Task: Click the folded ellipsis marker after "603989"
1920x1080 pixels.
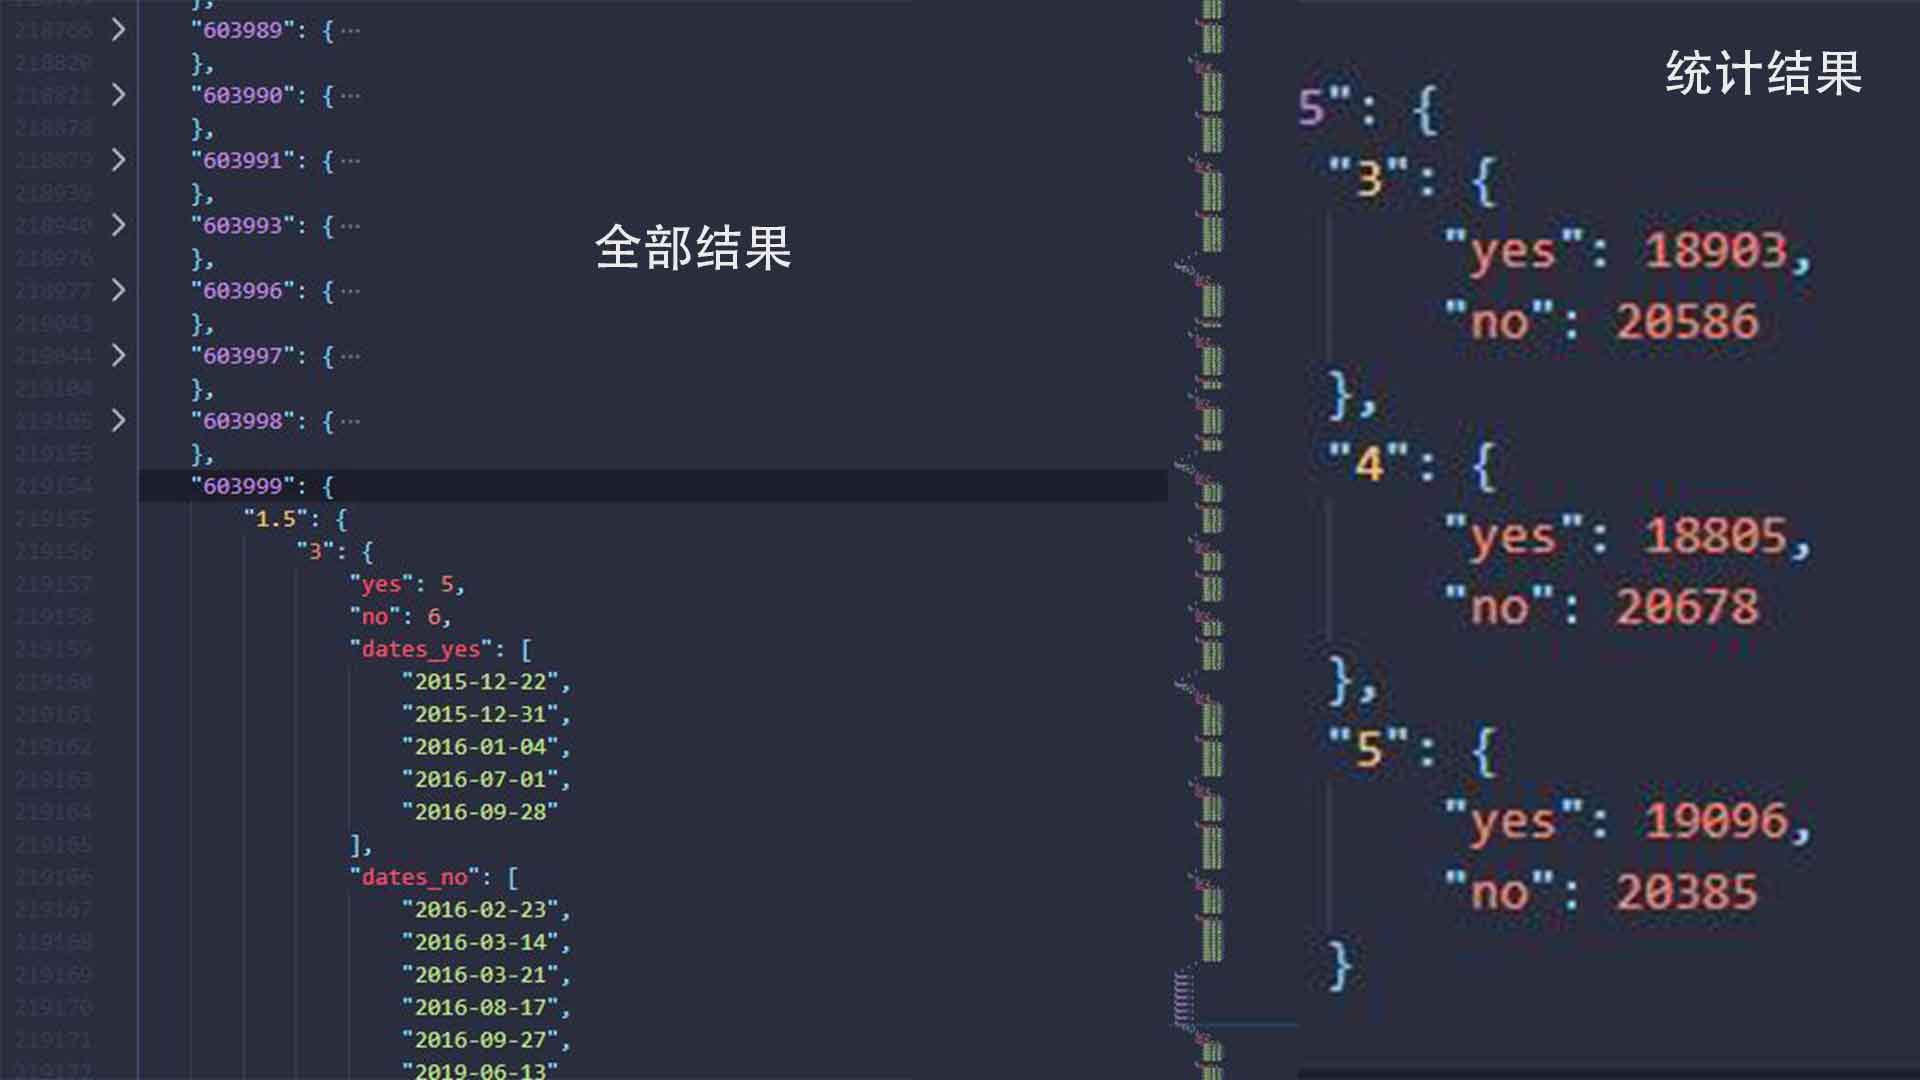Action: click(350, 31)
